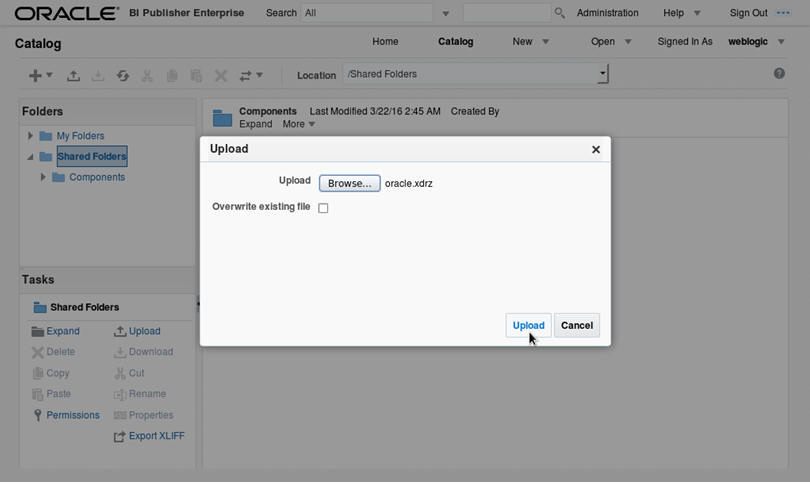
Task: Select My Folders in the tree
Action: click(80, 136)
